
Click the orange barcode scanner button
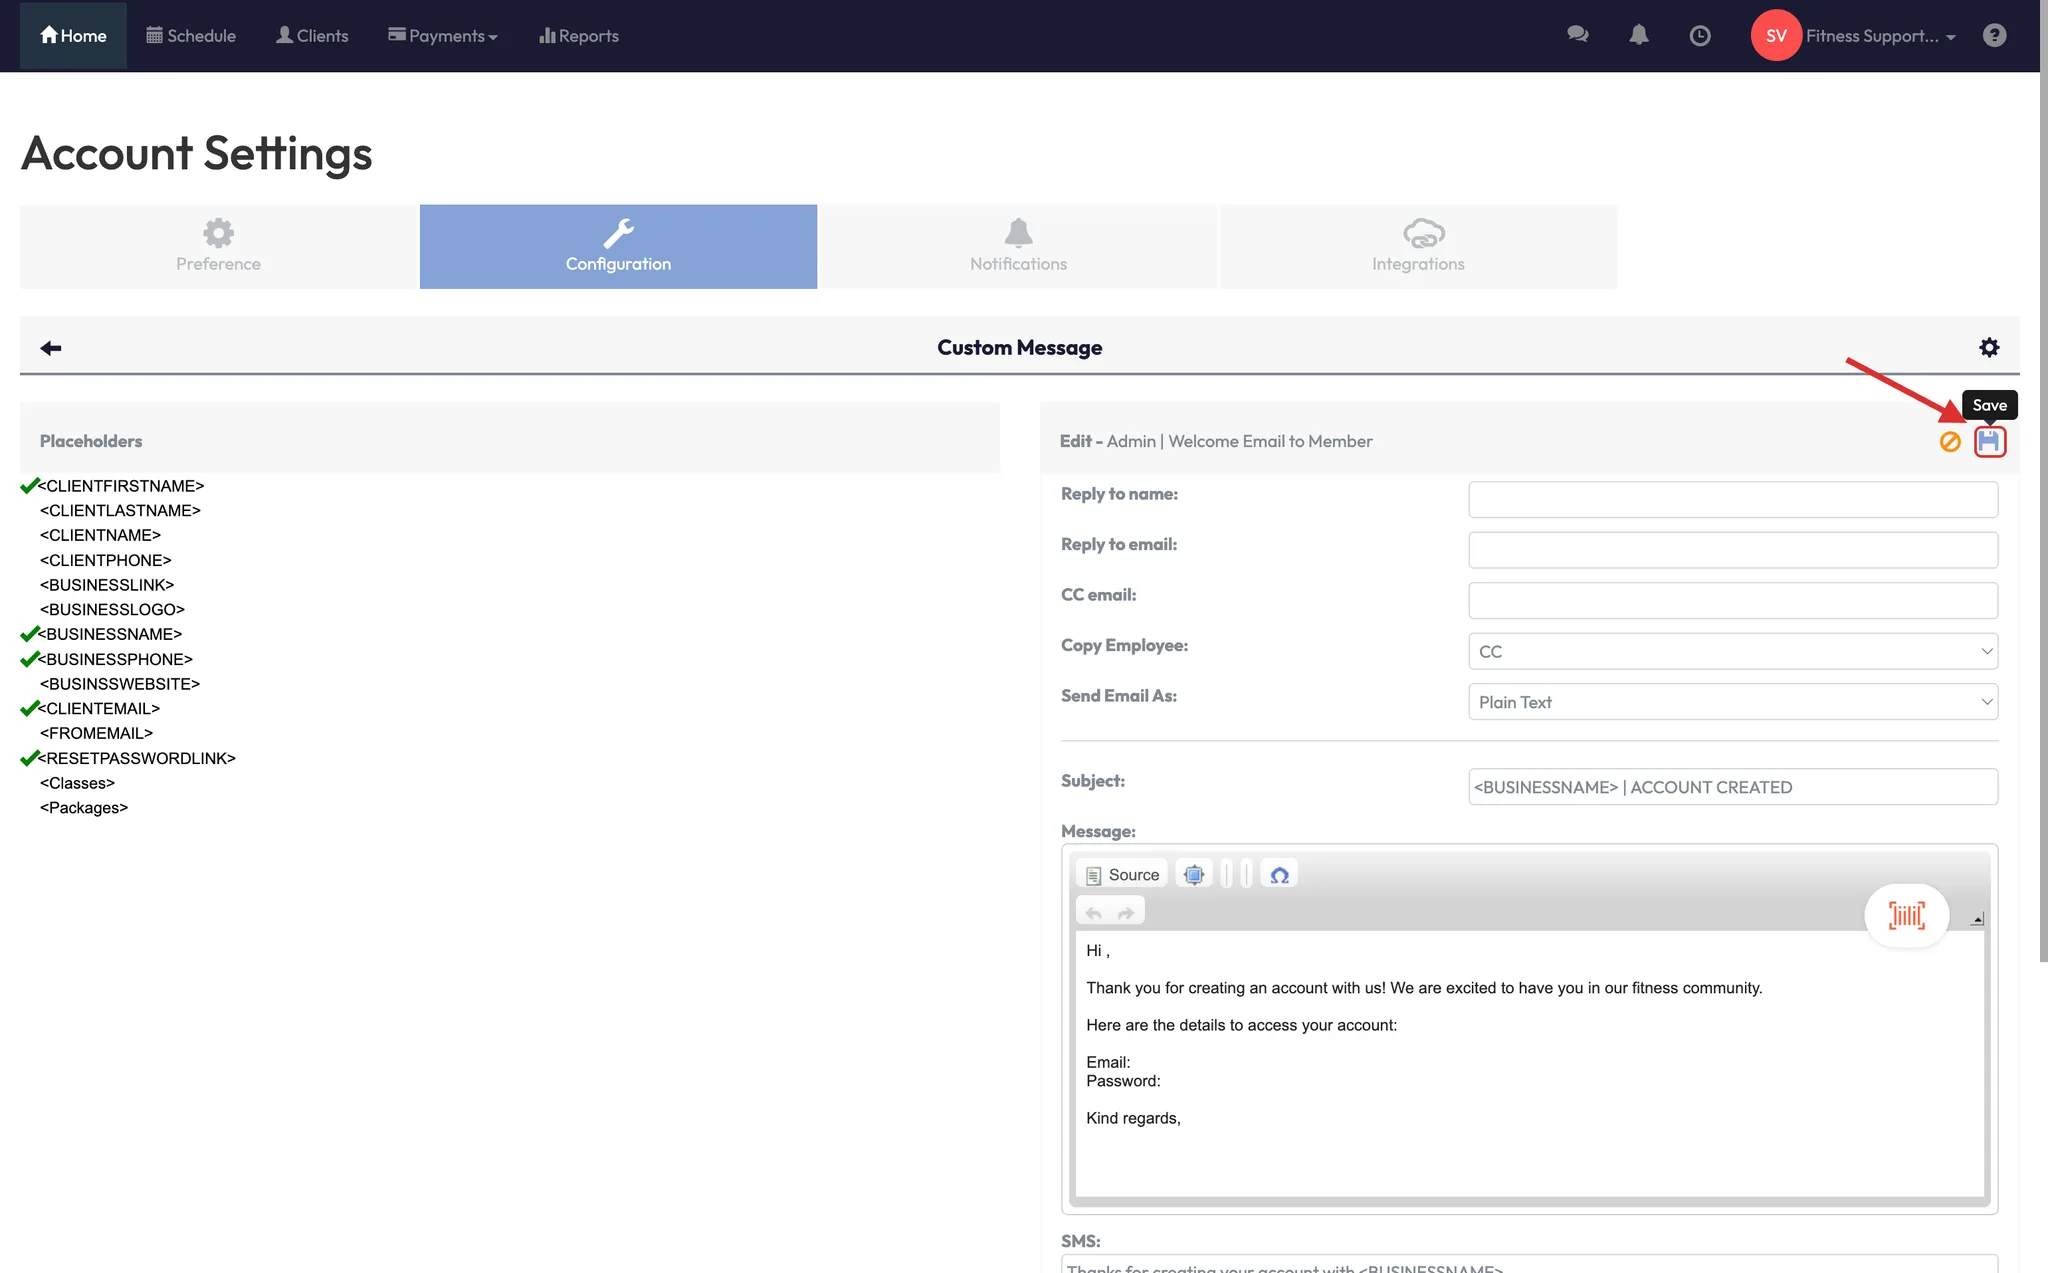1906,915
